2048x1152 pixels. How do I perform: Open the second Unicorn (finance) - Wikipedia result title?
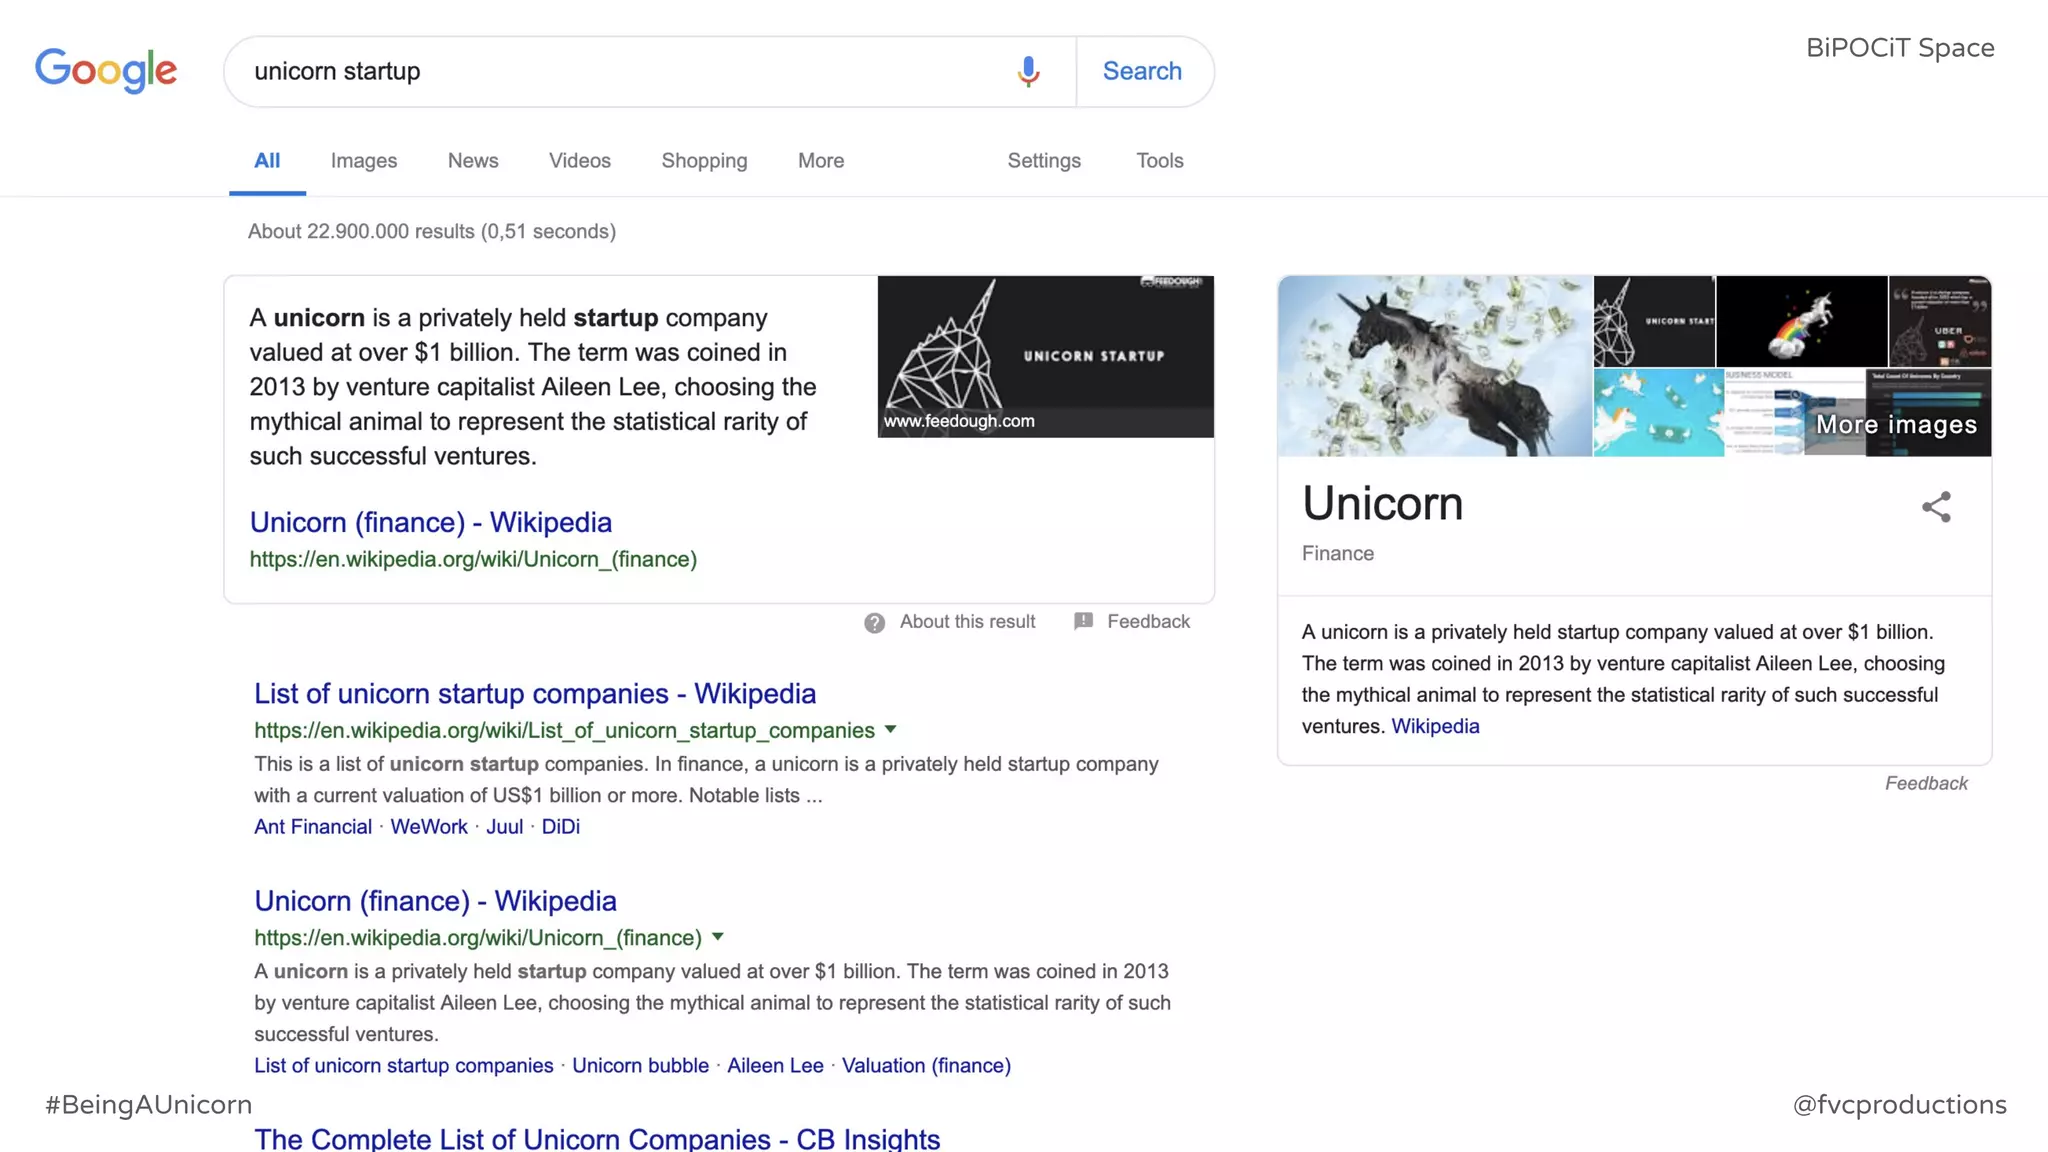[435, 901]
